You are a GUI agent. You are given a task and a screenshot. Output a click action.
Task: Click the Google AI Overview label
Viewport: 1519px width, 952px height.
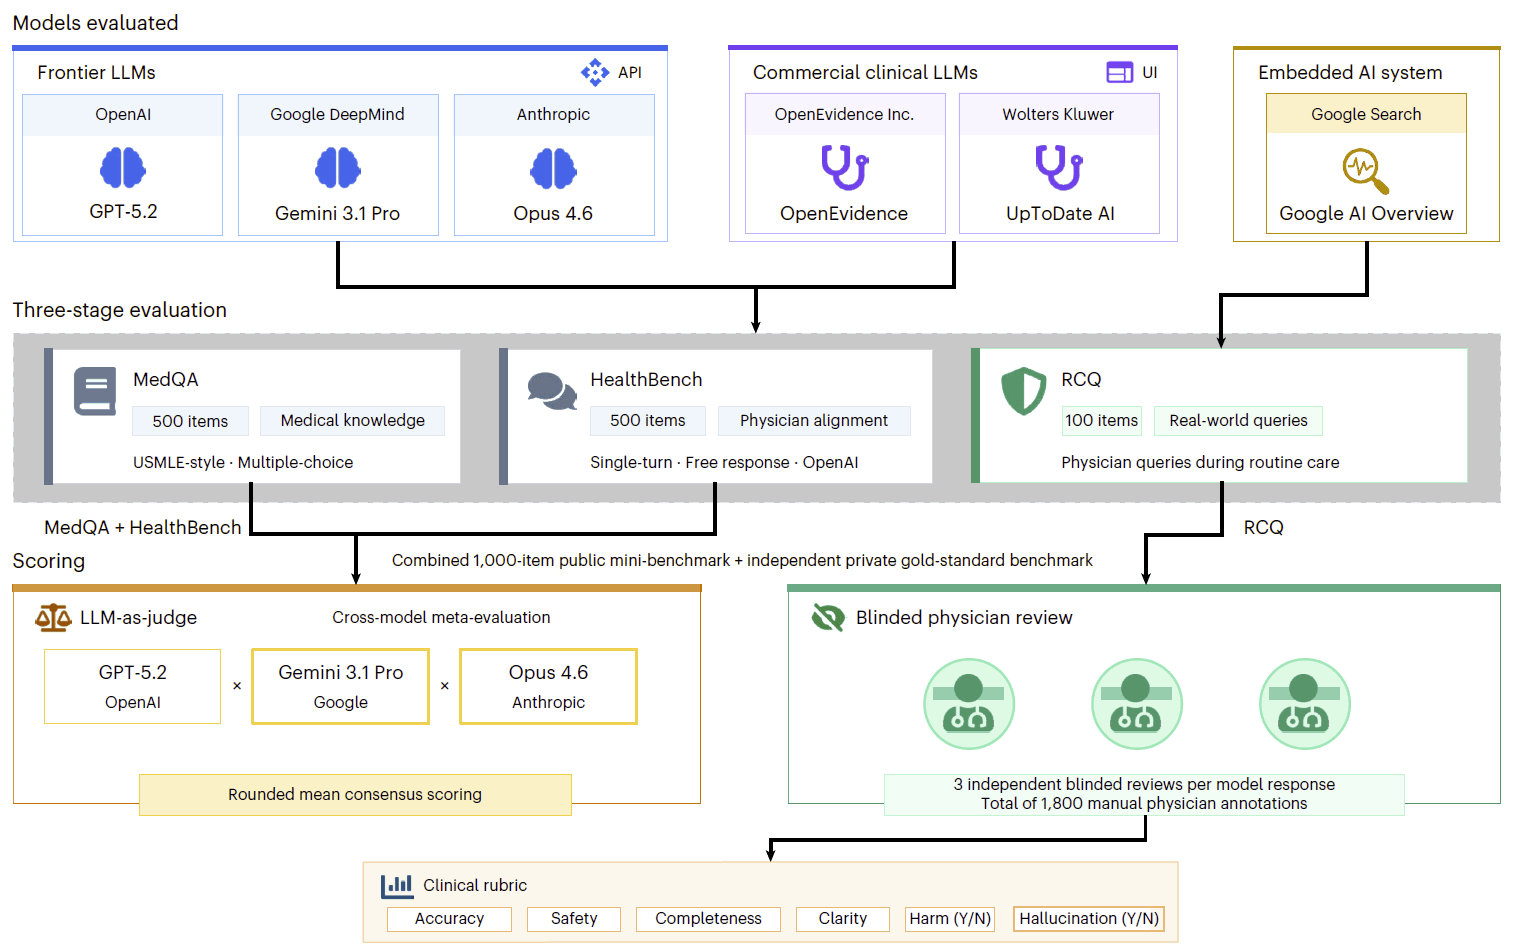point(1366,214)
